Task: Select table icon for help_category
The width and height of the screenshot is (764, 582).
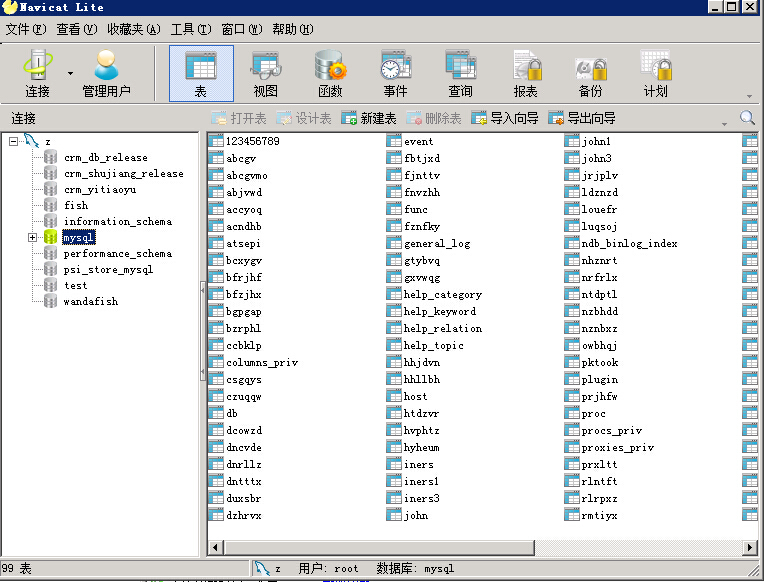Action: 394,294
